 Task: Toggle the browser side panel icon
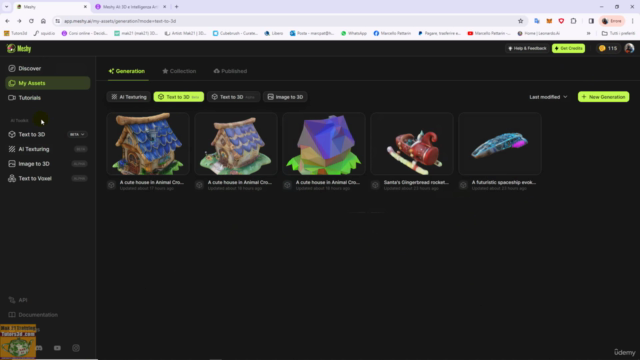(591, 21)
